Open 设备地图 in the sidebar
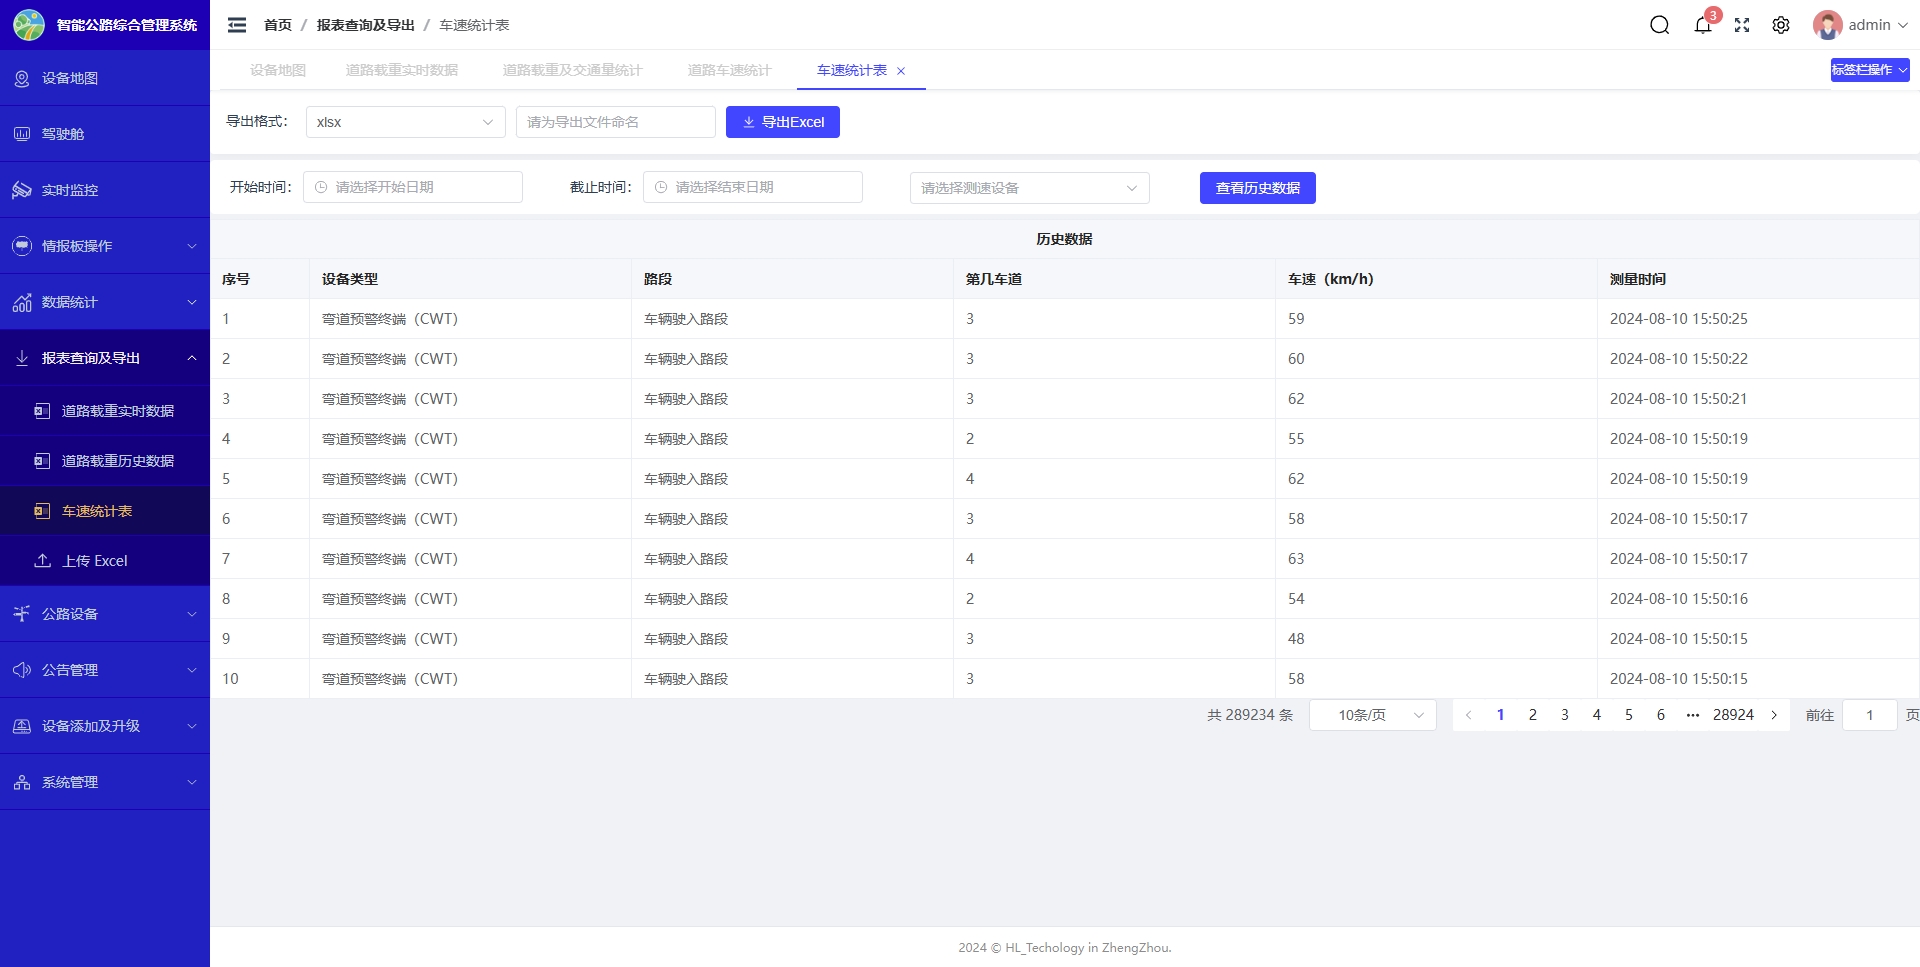The width and height of the screenshot is (1920, 967). click(70, 78)
